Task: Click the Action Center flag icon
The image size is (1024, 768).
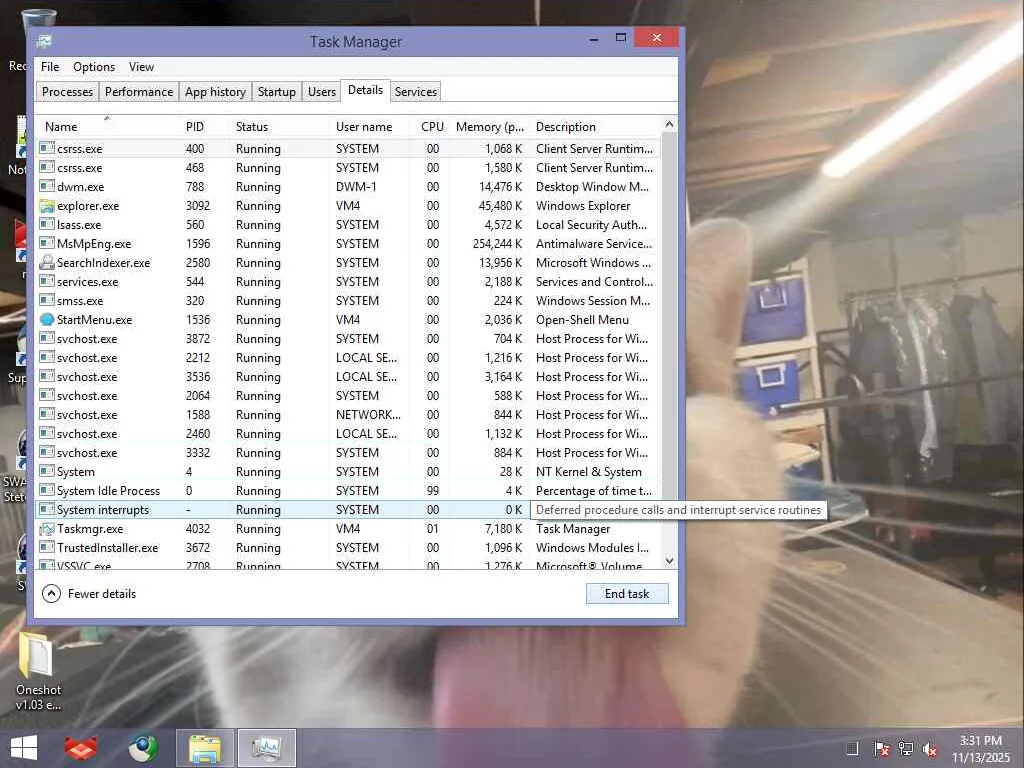Action: [881, 749]
